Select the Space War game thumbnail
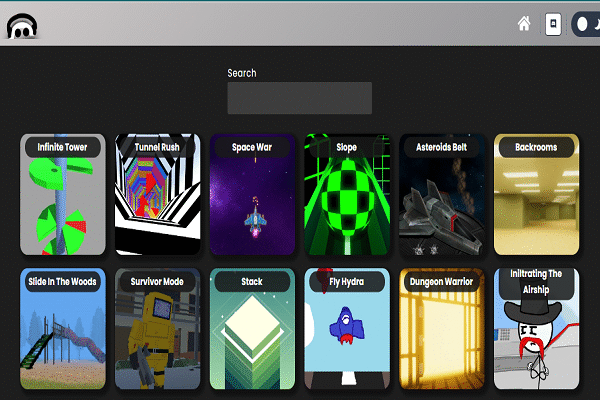600x400 pixels. (252, 200)
